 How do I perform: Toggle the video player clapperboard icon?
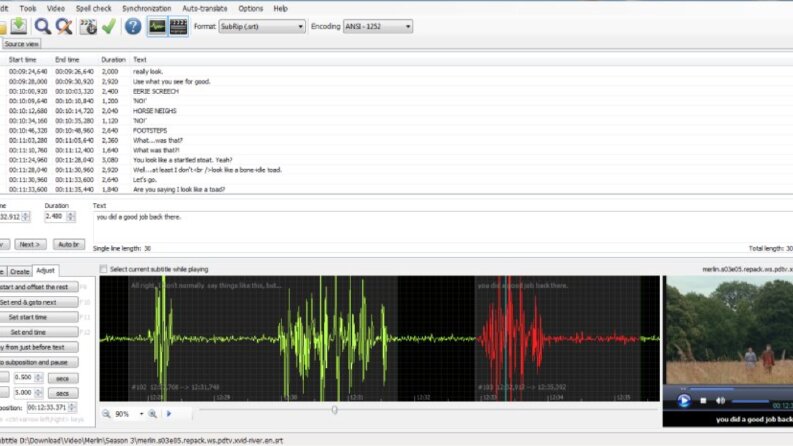tap(178, 26)
